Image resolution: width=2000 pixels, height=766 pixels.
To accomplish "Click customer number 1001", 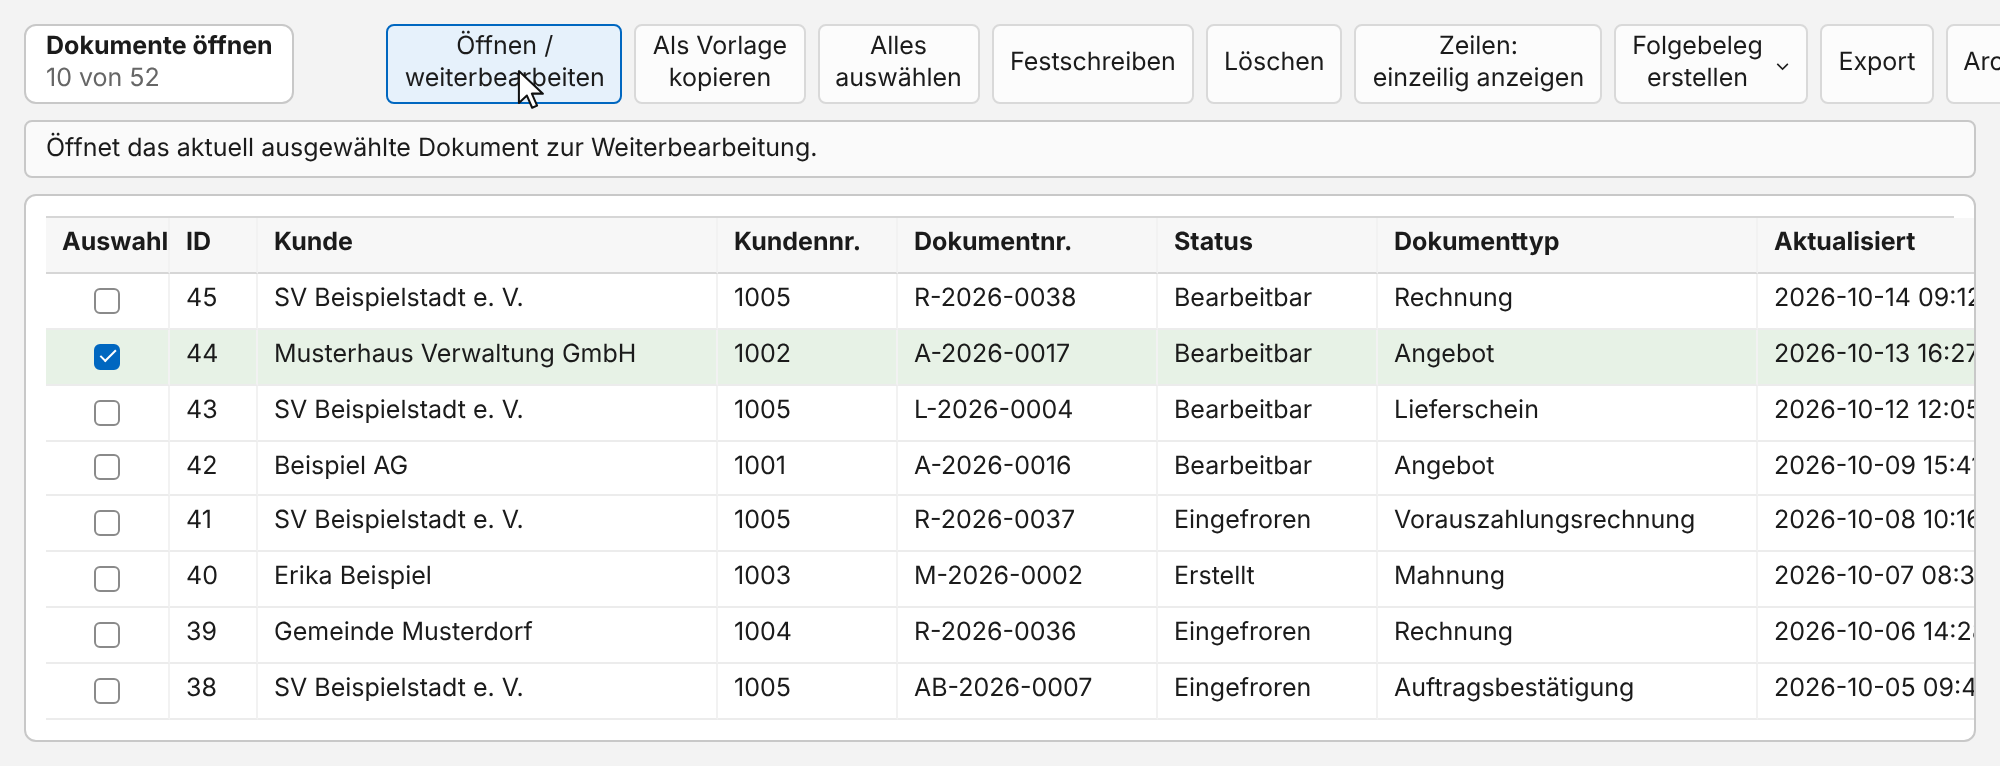I will point(760,465).
